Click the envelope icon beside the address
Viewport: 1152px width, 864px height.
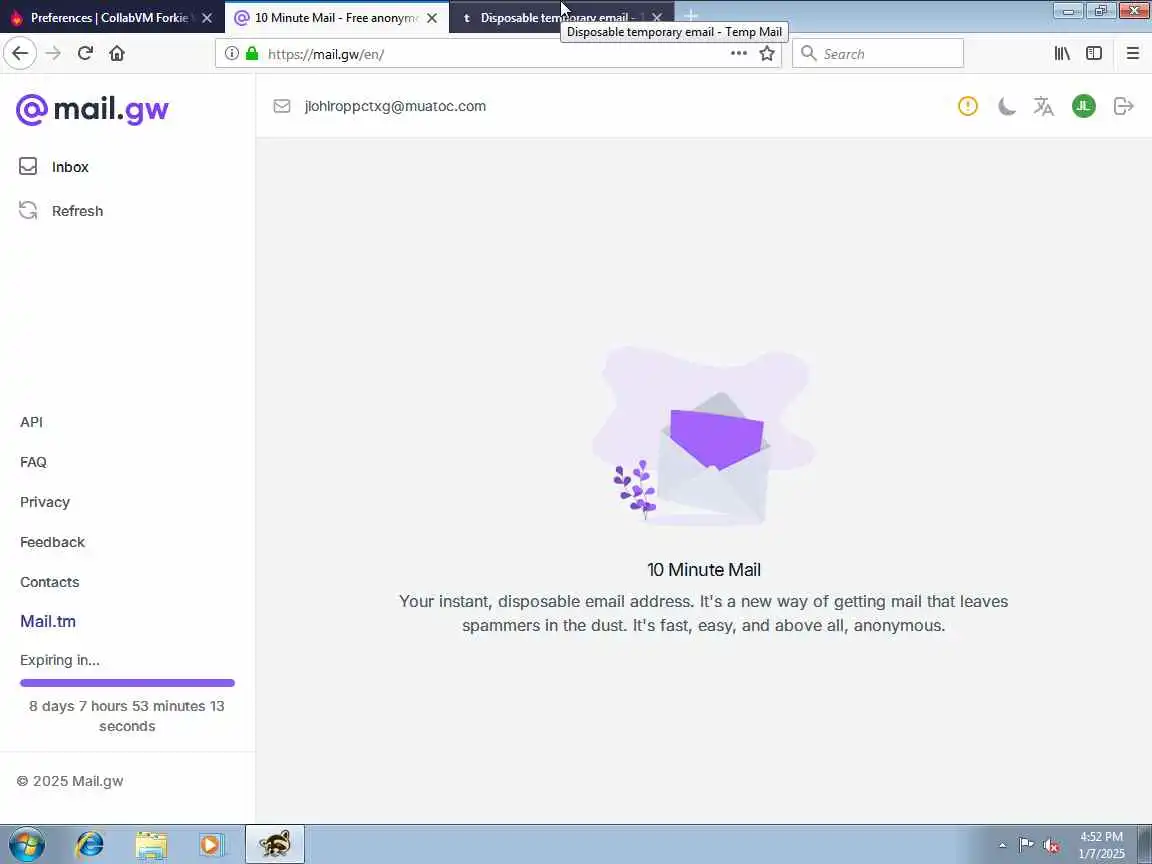pos(282,107)
